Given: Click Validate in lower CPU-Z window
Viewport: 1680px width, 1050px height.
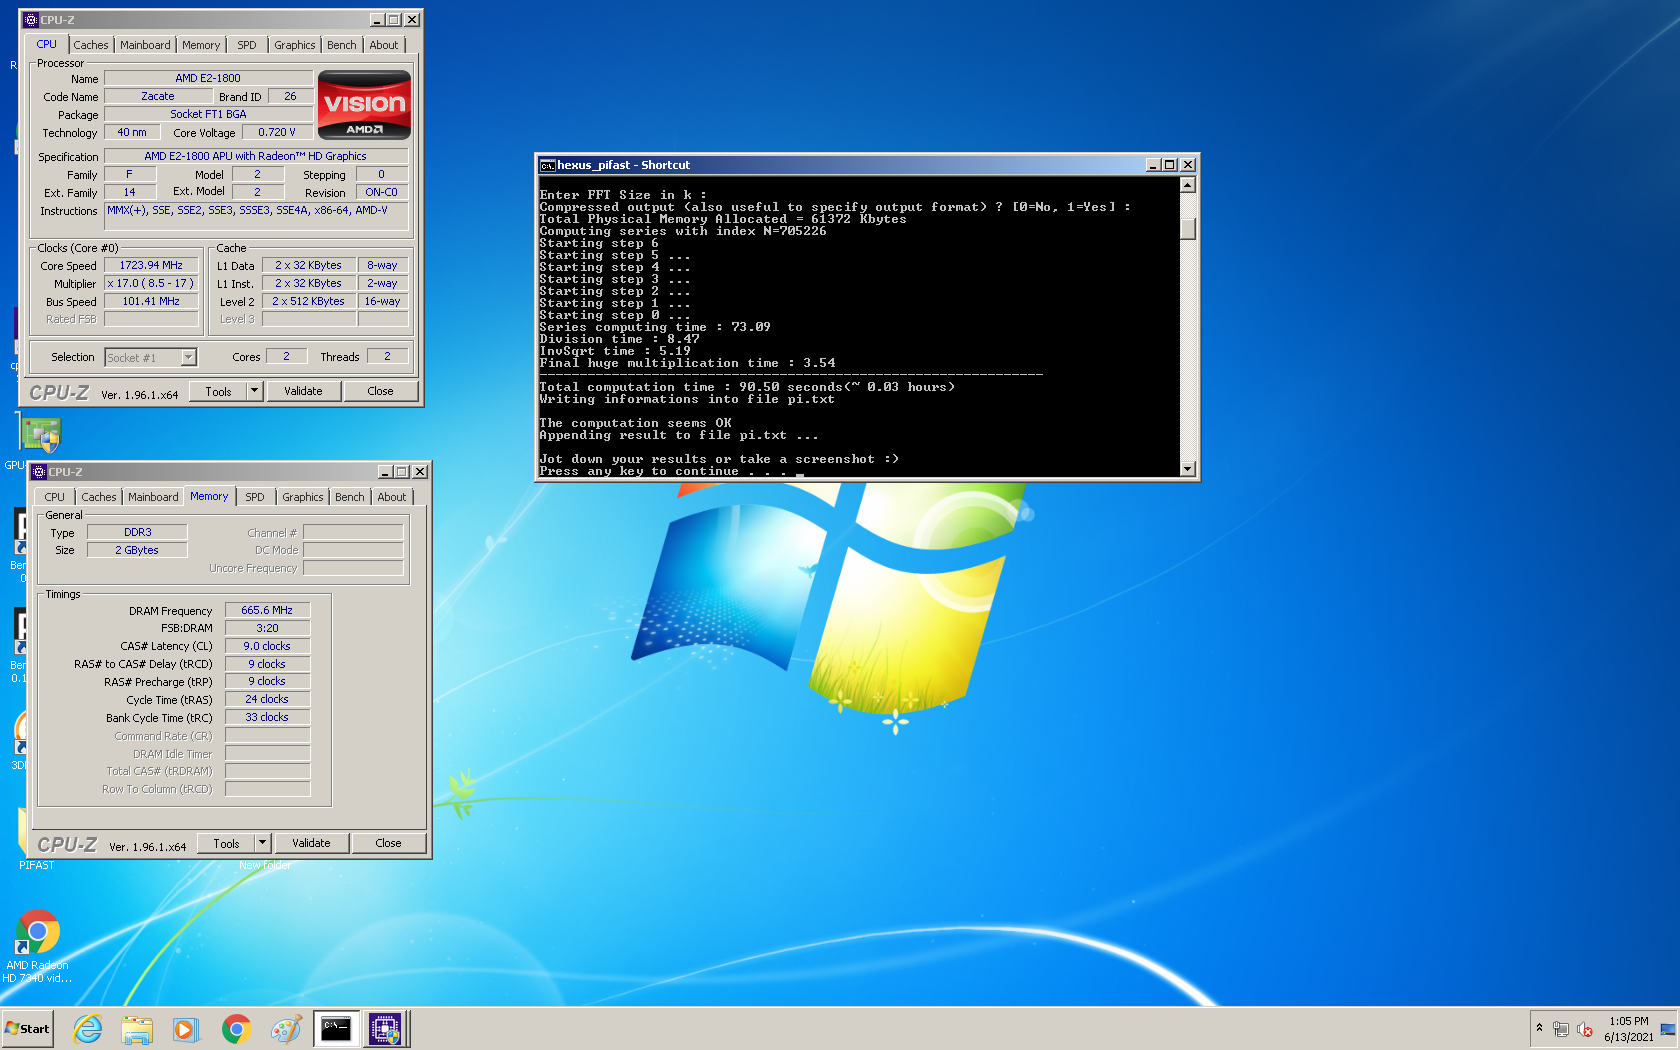Looking at the screenshot, I should (x=311, y=843).
